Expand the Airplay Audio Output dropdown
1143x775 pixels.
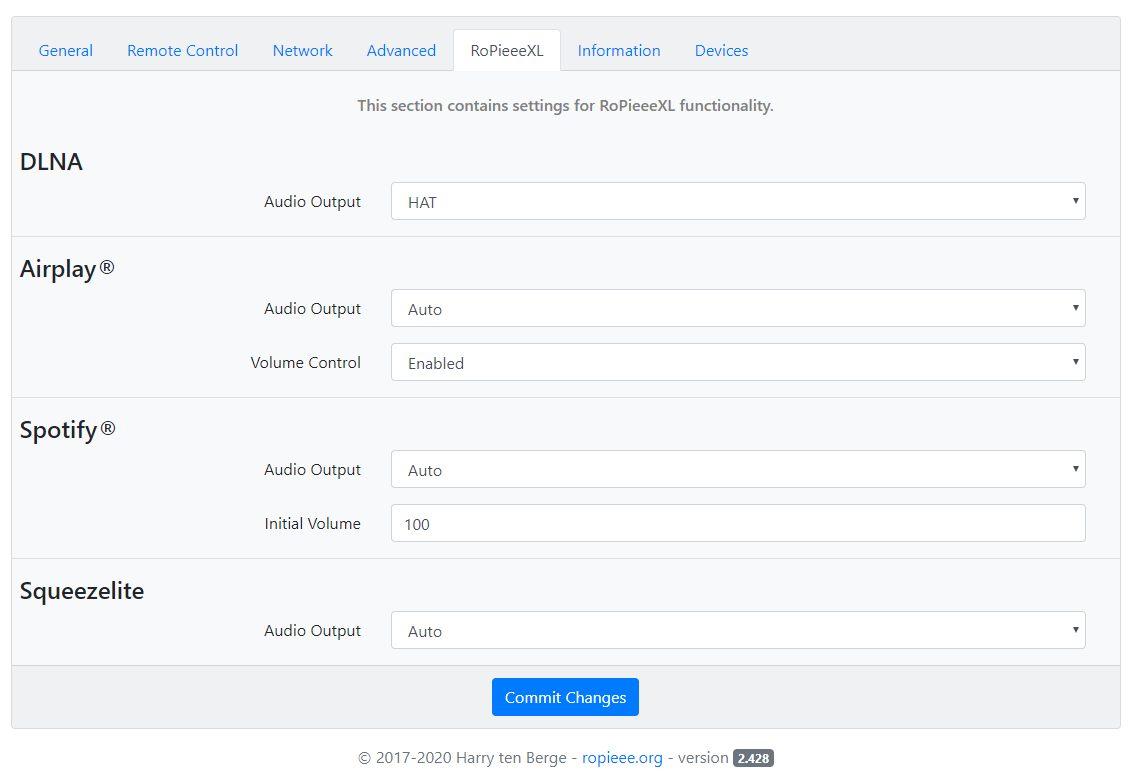point(737,309)
